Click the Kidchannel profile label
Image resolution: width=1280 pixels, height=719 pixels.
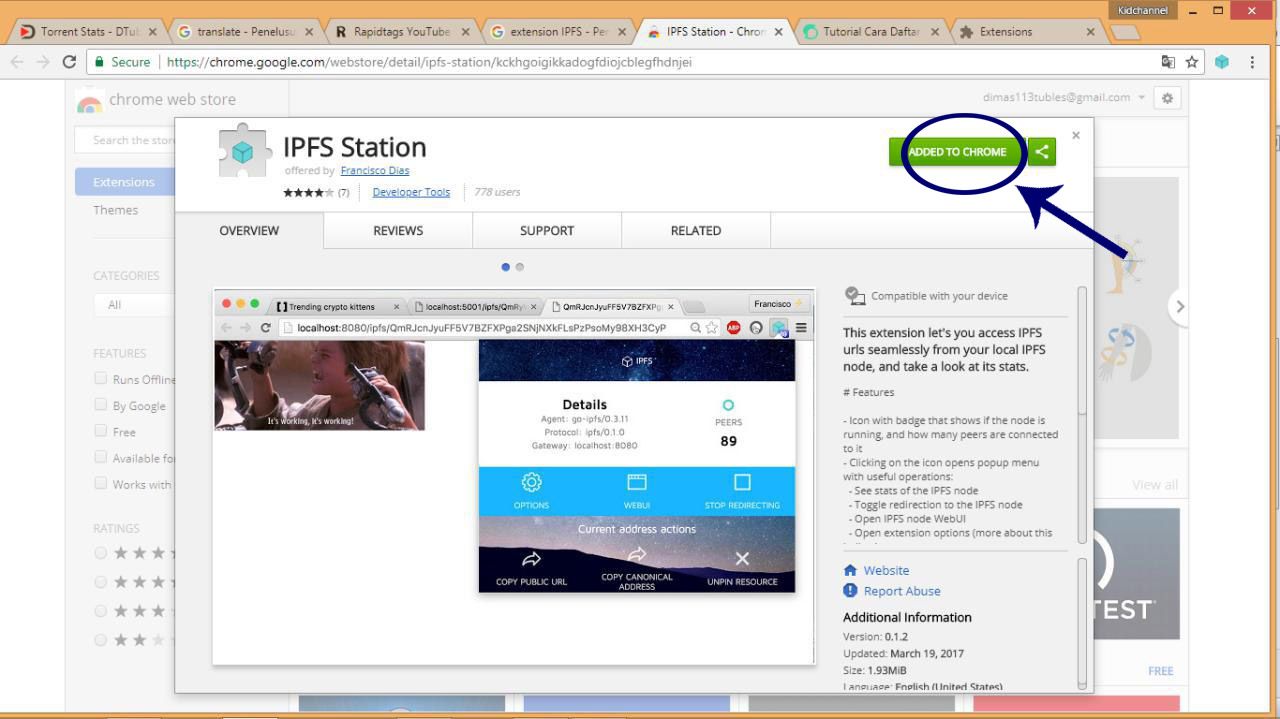tap(1143, 10)
